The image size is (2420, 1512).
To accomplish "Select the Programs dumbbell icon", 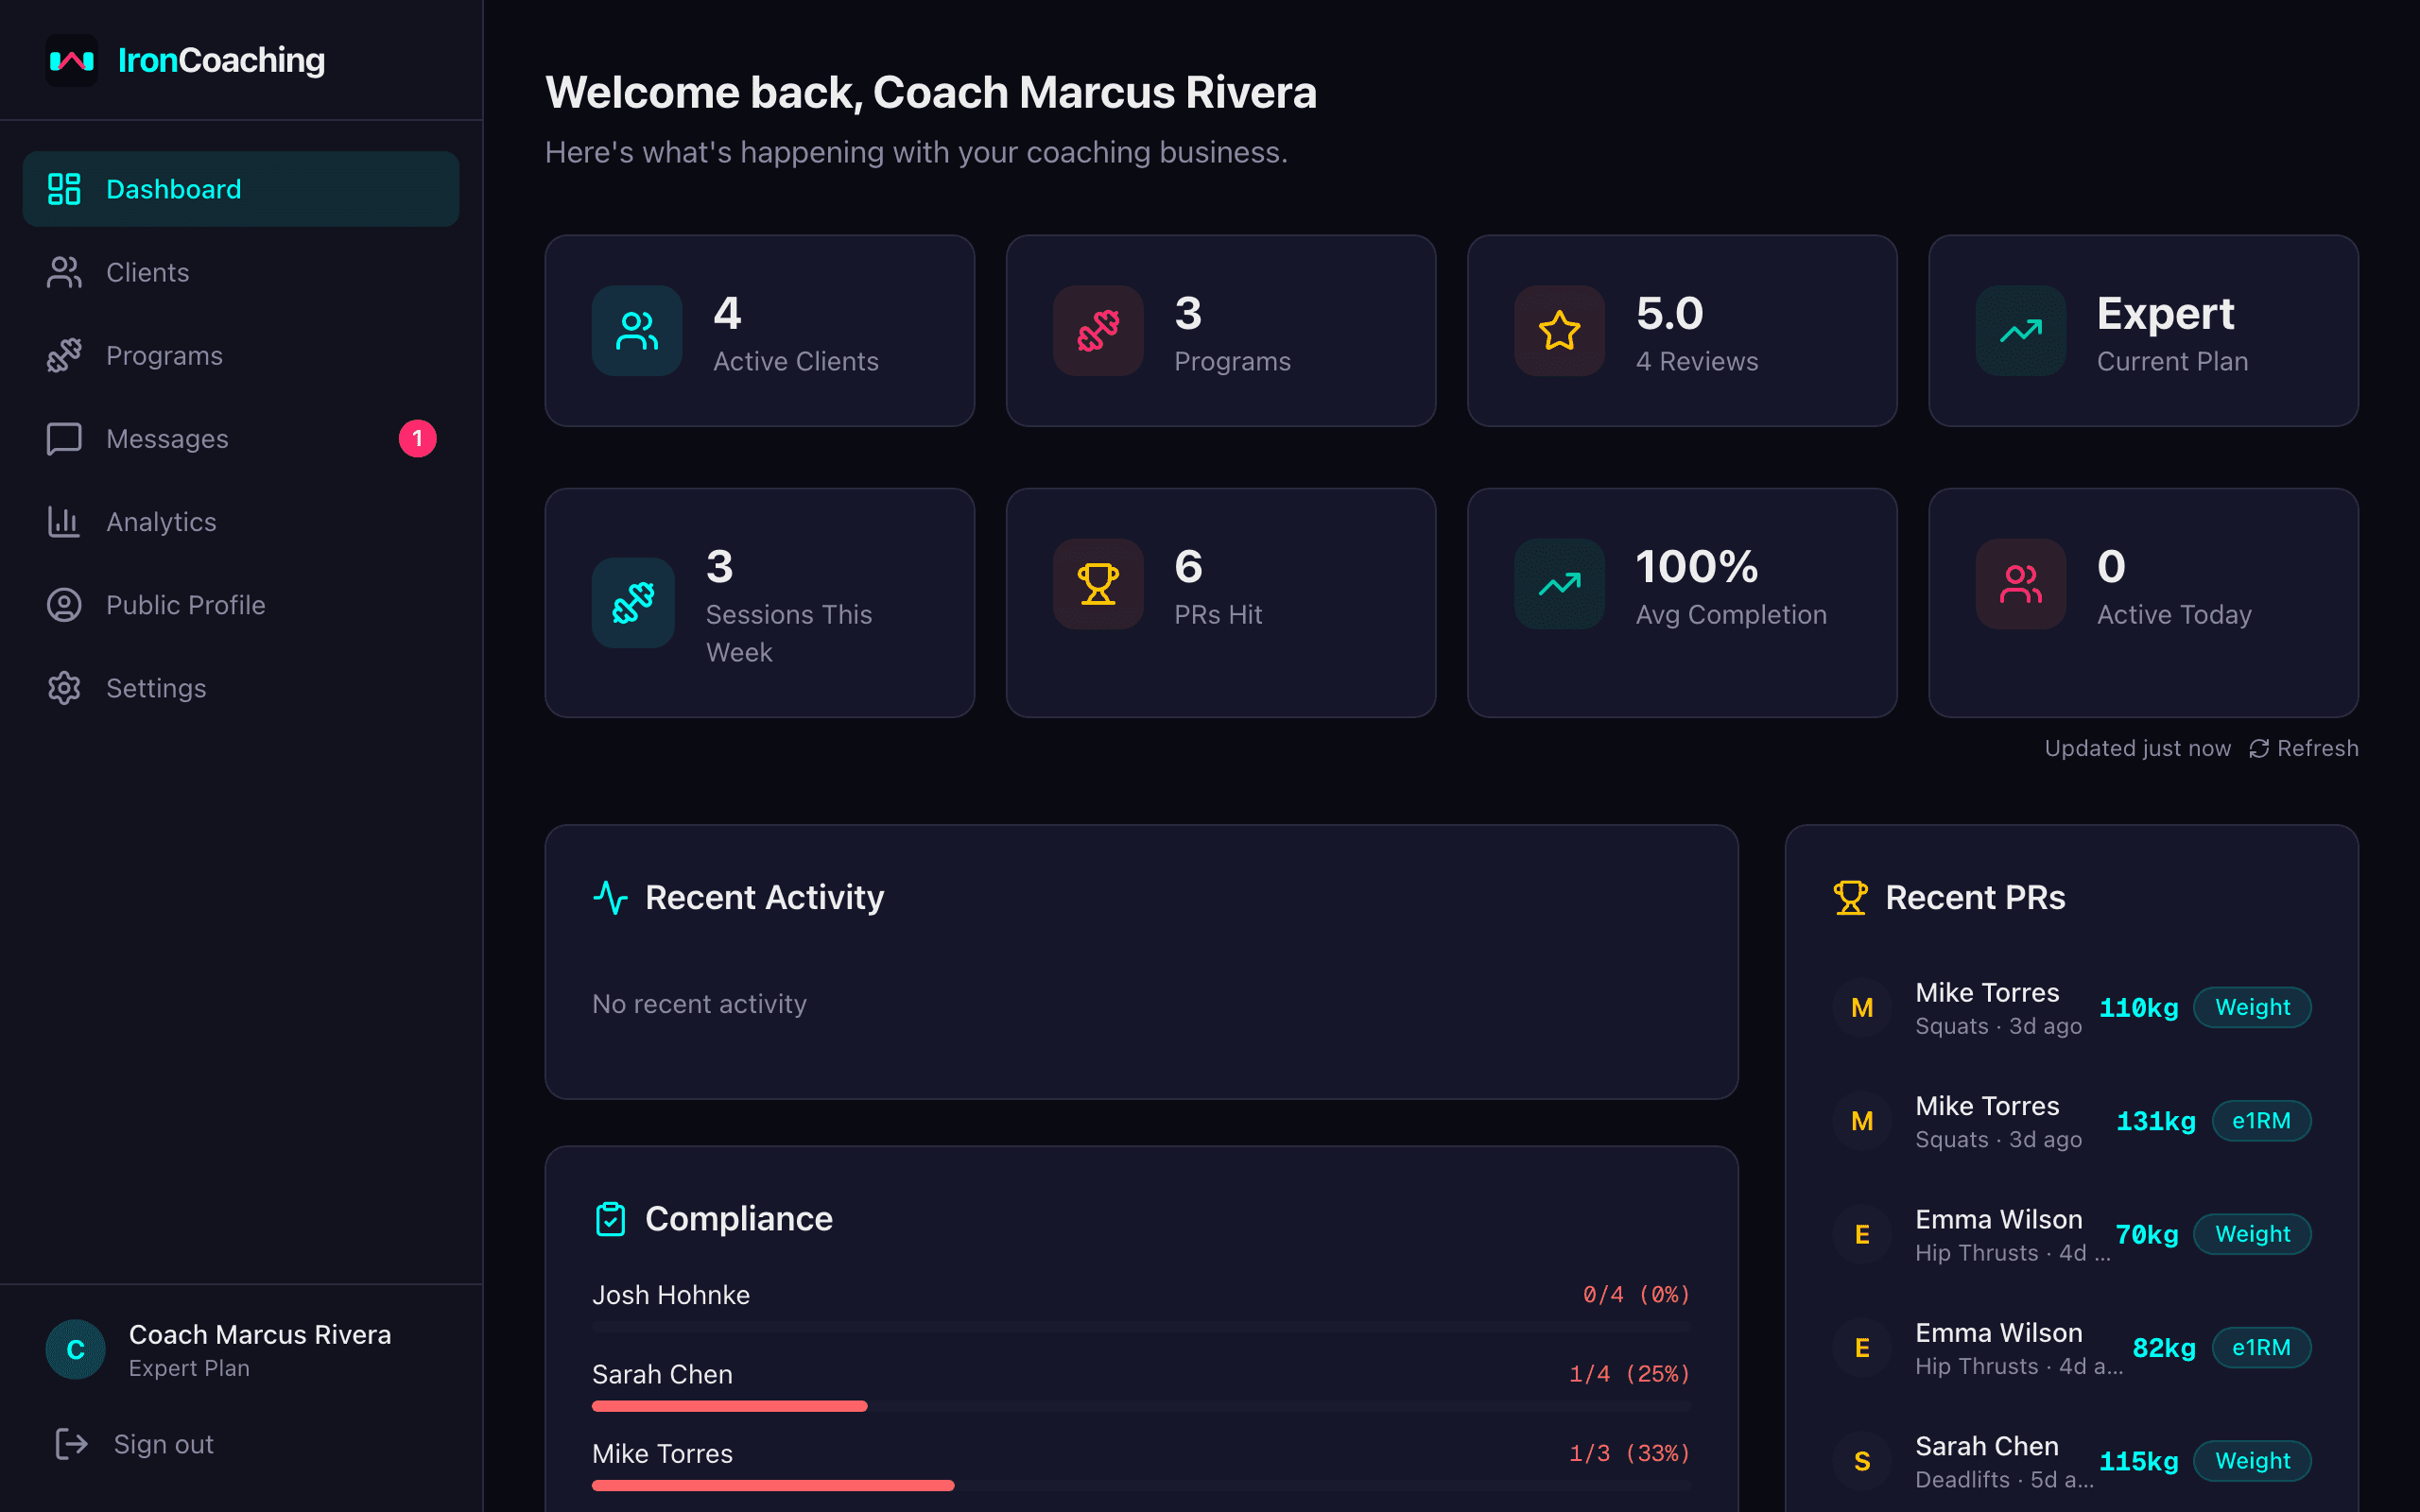I will click(64, 355).
